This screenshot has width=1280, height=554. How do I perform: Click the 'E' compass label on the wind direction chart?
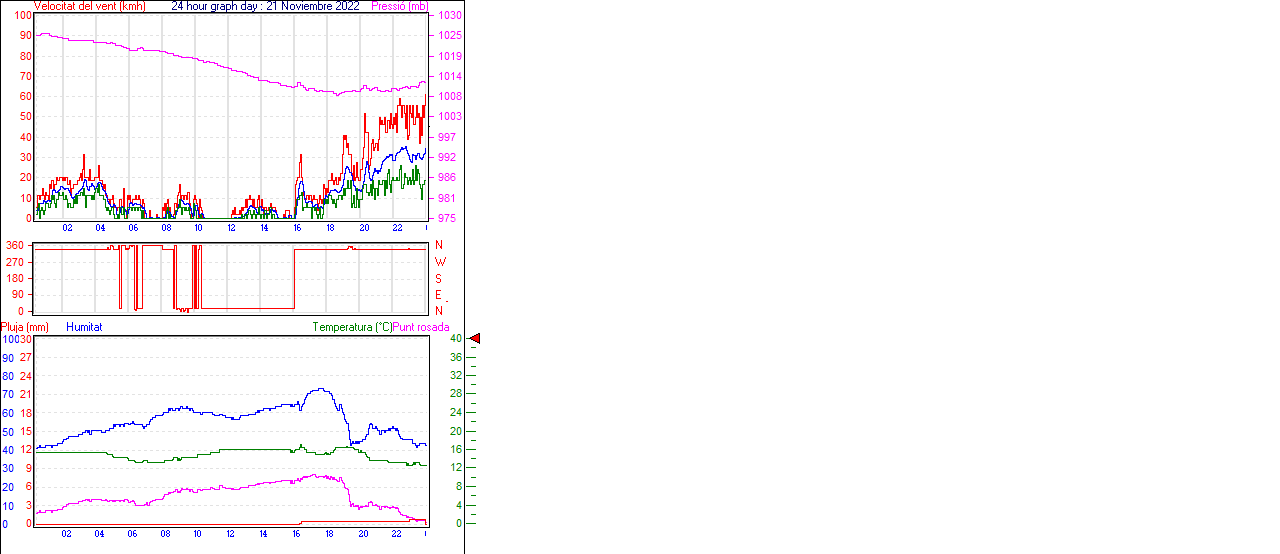[439, 295]
